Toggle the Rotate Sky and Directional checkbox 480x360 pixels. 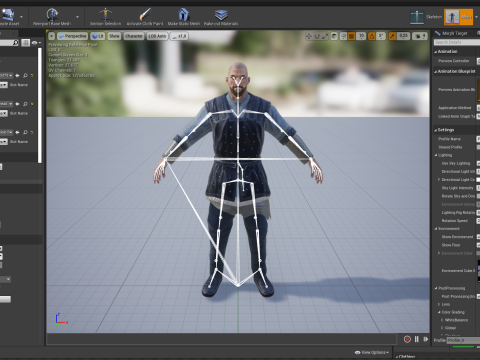478,196
